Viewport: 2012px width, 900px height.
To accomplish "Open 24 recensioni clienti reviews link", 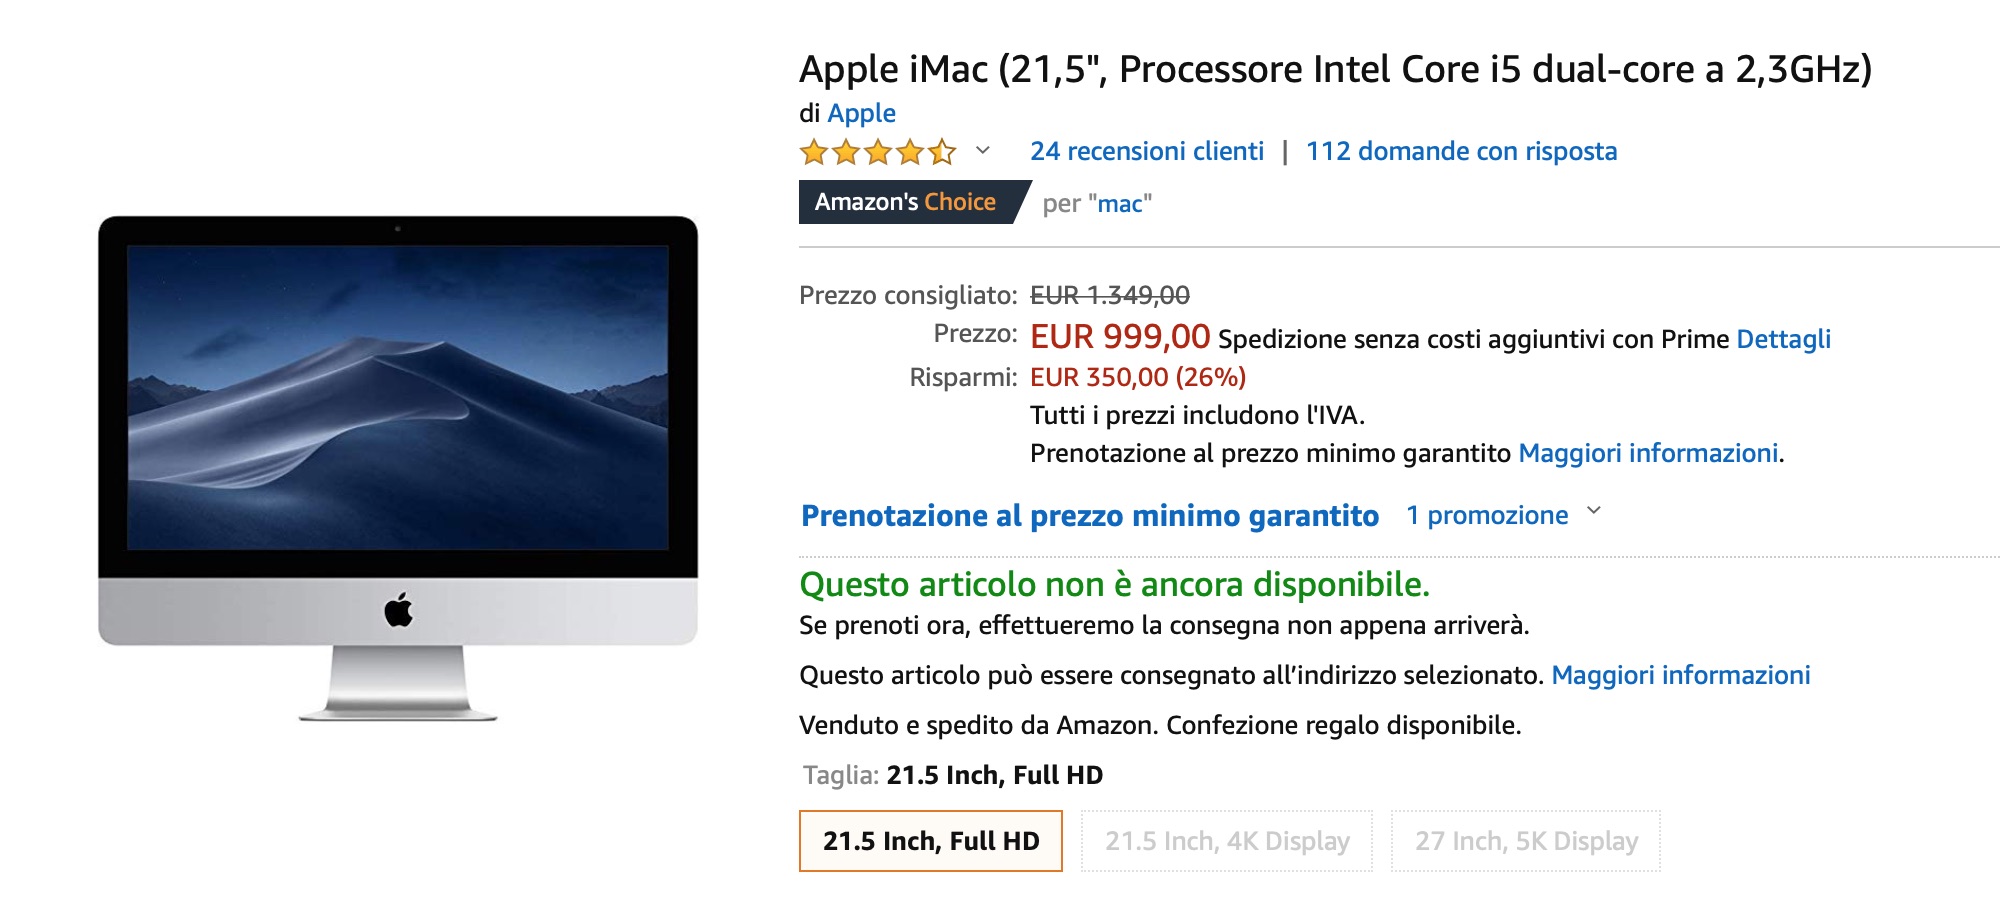I will [x=1147, y=151].
